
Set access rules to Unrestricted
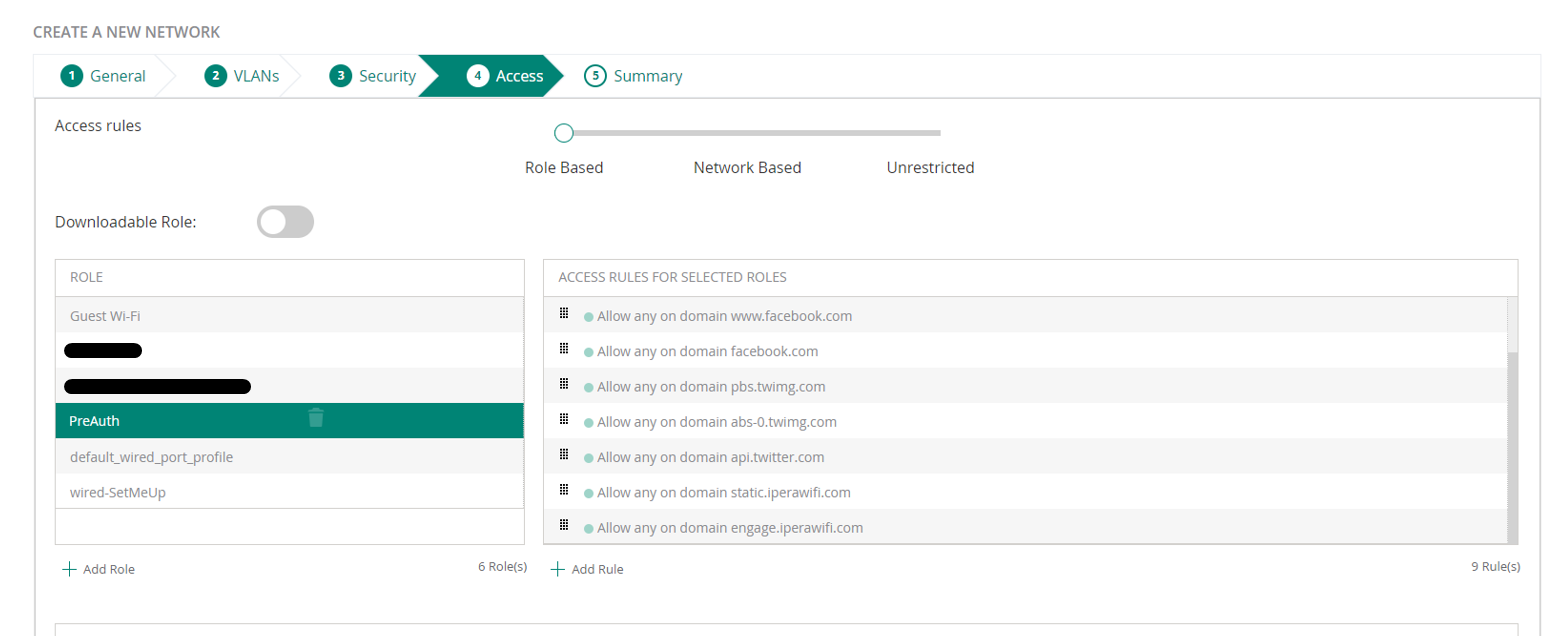930,168
